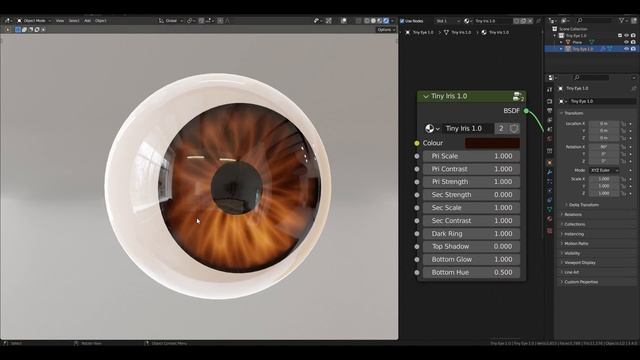640x360 pixels.
Task: Open the Object Data mesh properties tab
Action: click(x=549, y=209)
